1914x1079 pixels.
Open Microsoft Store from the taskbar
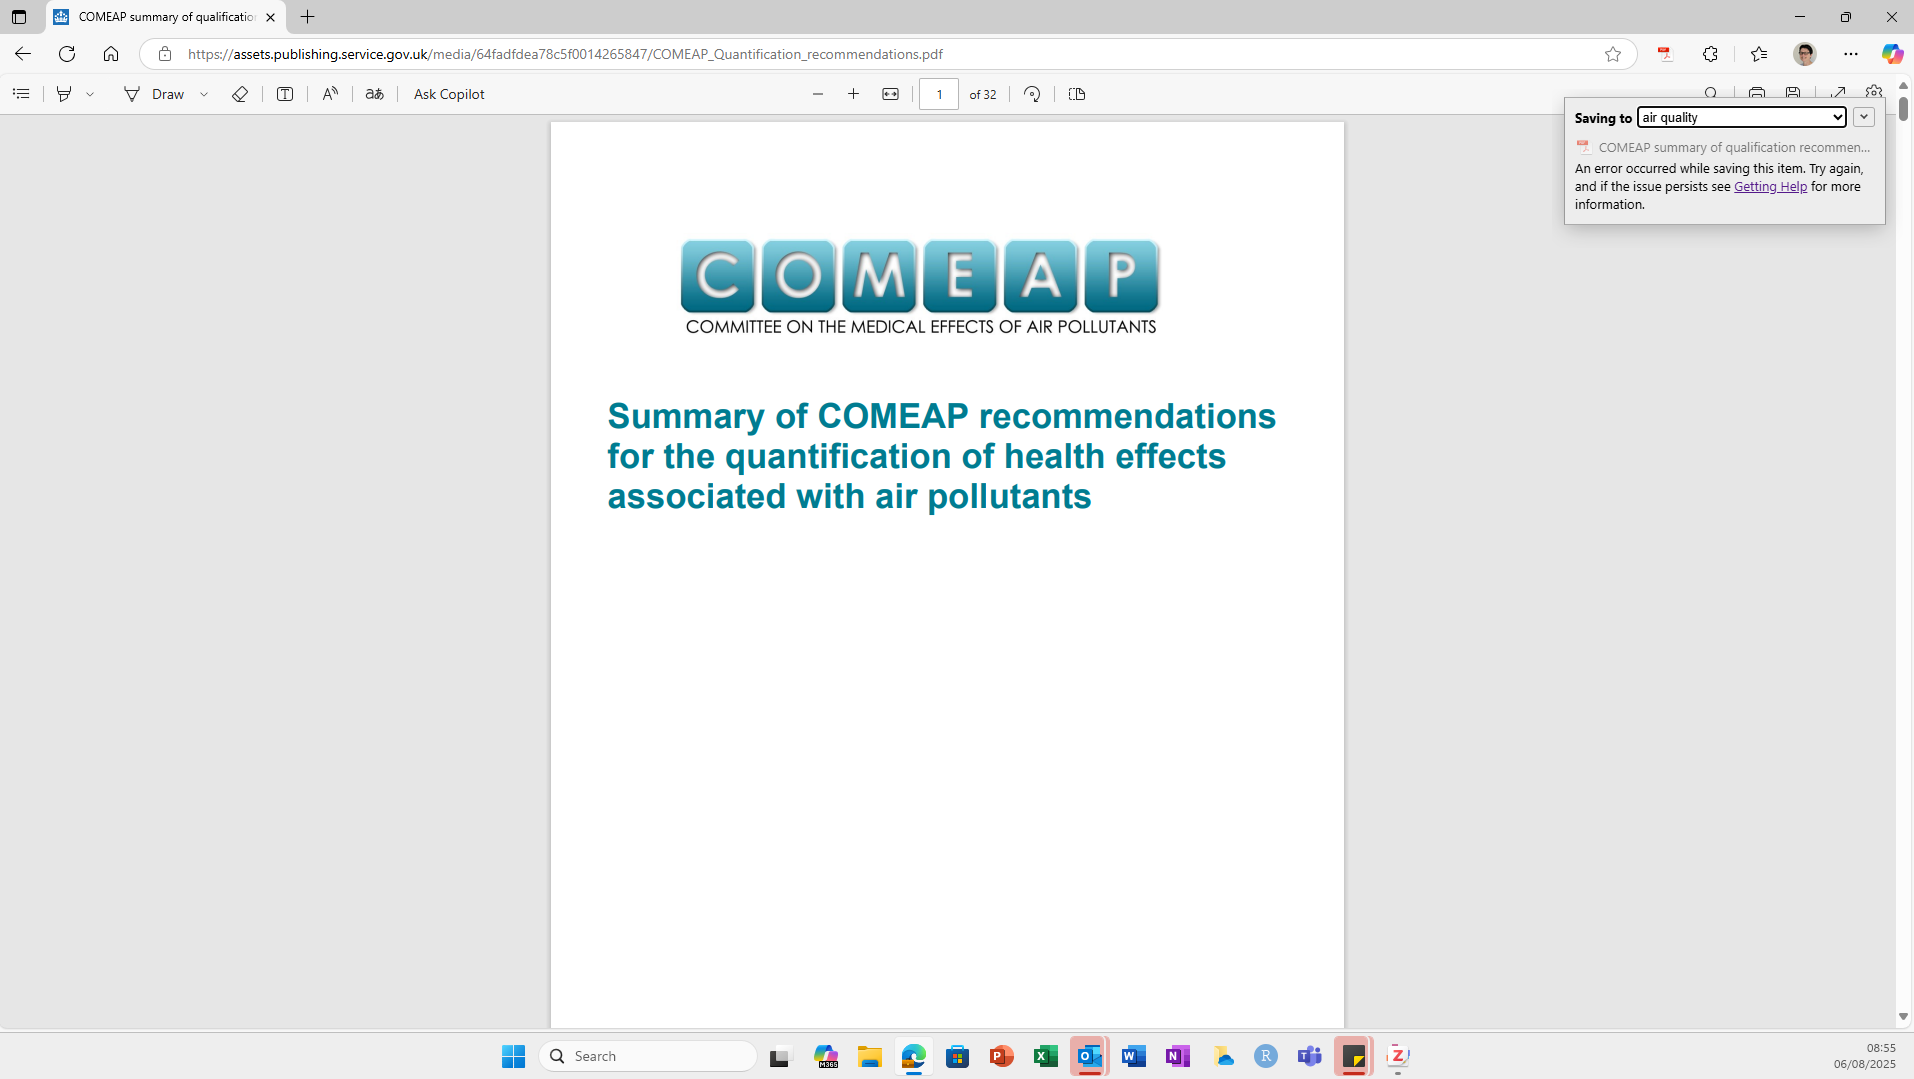pos(957,1056)
